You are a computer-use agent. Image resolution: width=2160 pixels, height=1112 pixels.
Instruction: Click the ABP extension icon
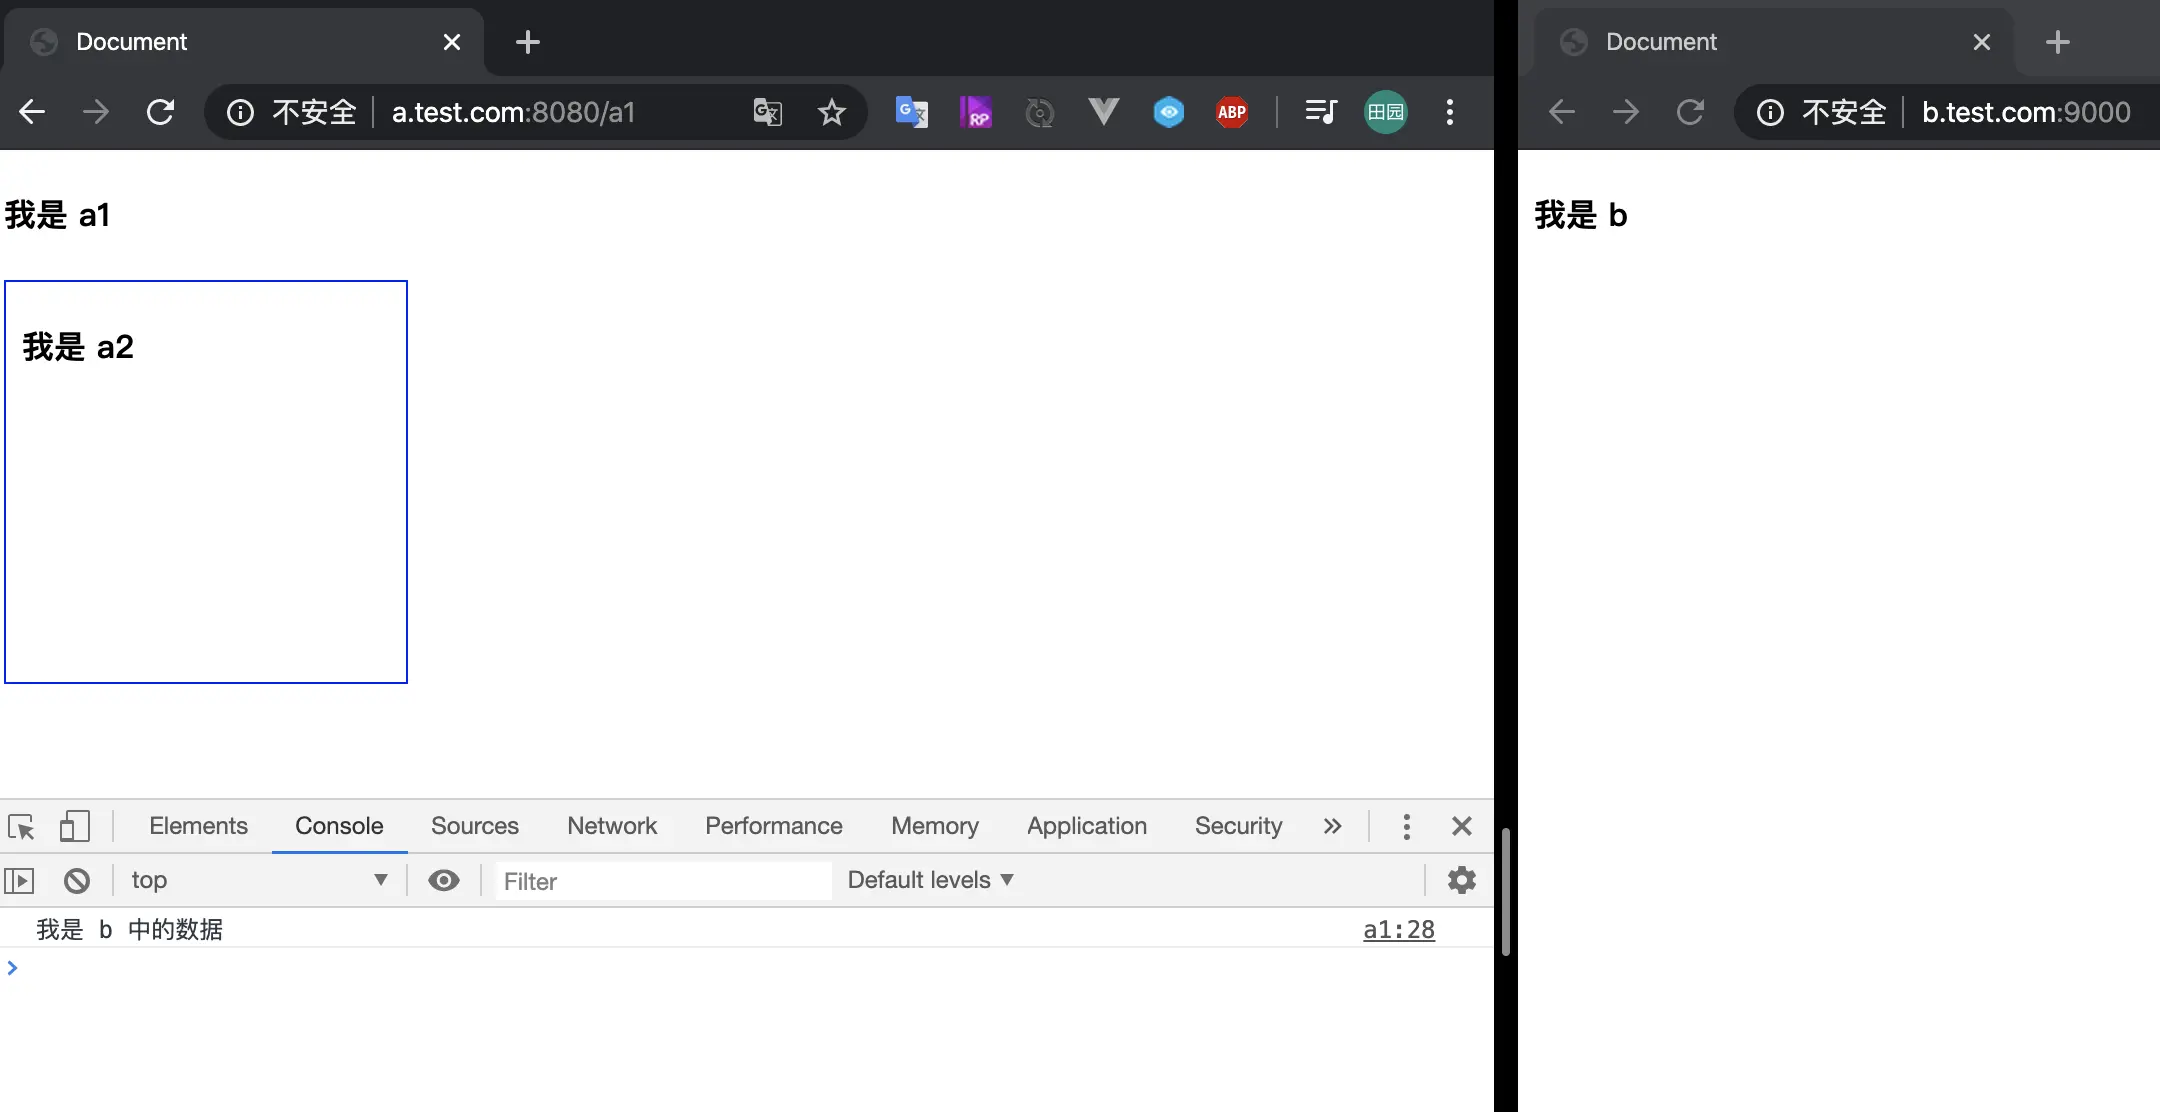pyautogui.click(x=1232, y=112)
